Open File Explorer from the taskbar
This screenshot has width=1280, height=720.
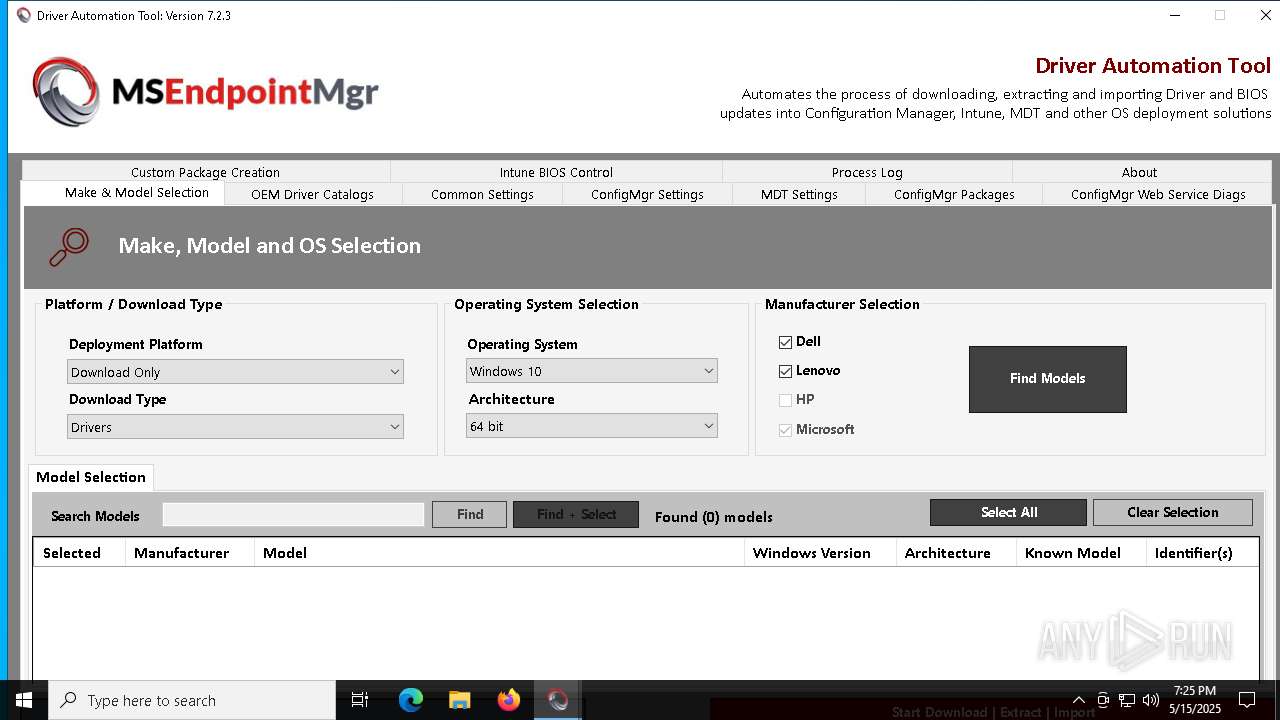[x=459, y=700]
